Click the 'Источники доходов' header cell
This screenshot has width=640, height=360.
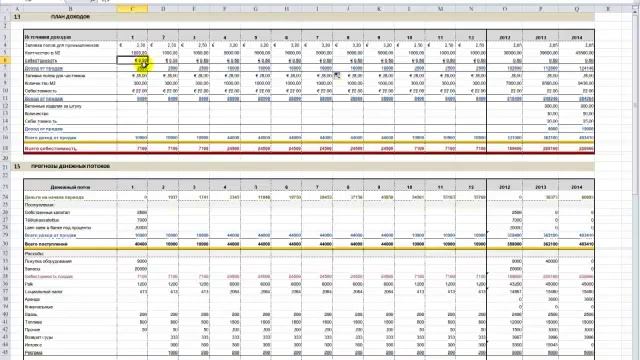click(70, 37)
